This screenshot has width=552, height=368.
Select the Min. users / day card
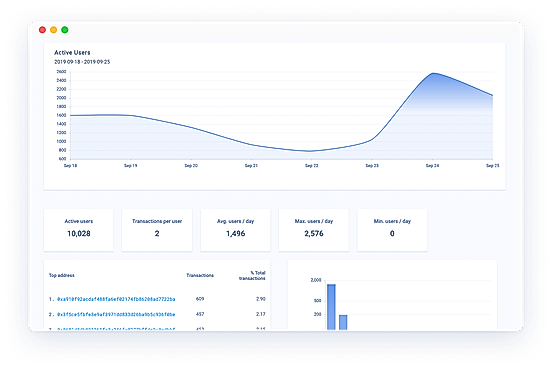pos(392,230)
